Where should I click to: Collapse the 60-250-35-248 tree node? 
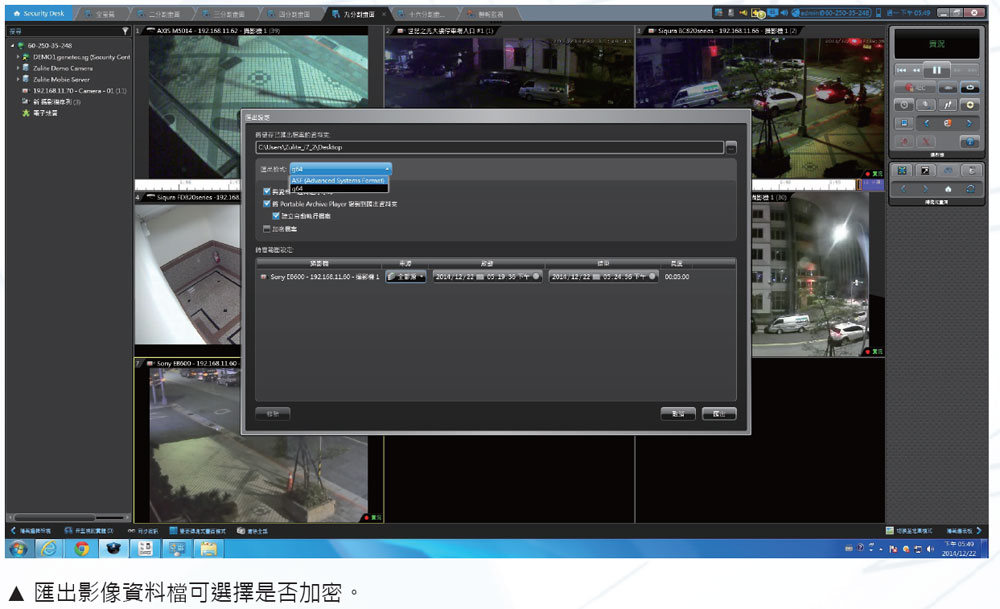coord(13,46)
